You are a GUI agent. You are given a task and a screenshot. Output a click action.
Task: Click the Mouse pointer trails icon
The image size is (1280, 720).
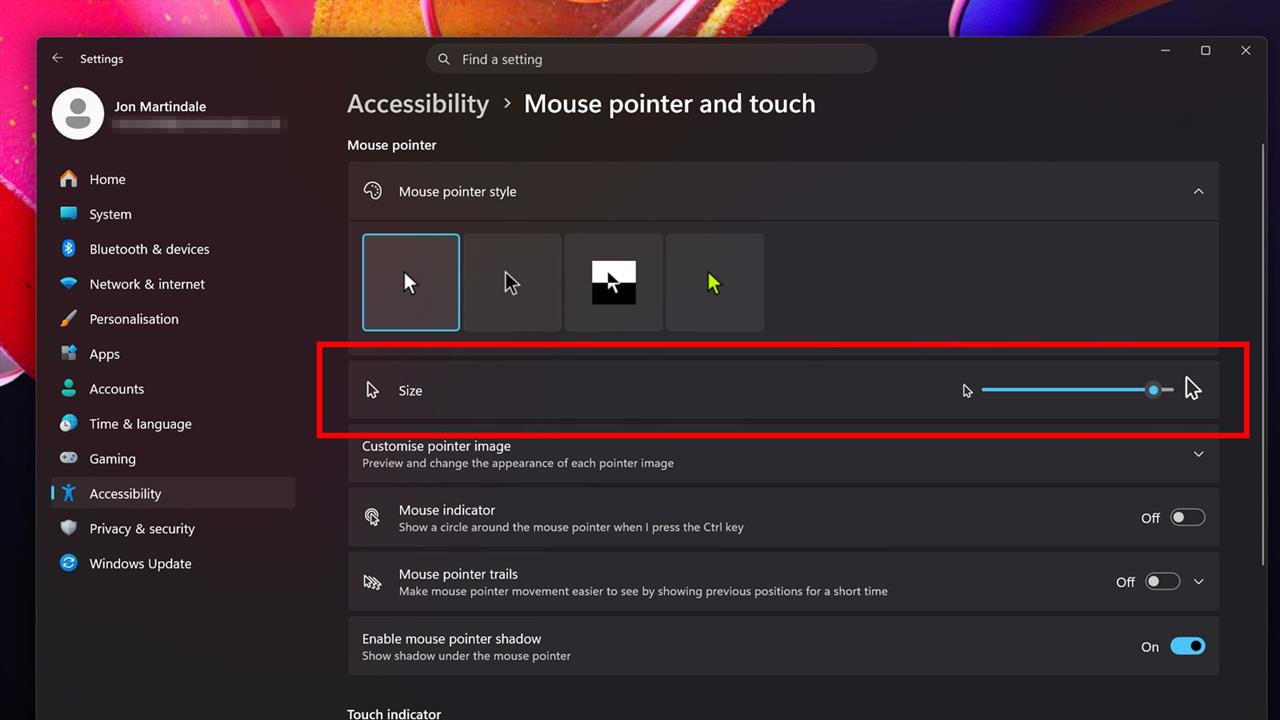click(x=372, y=581)
